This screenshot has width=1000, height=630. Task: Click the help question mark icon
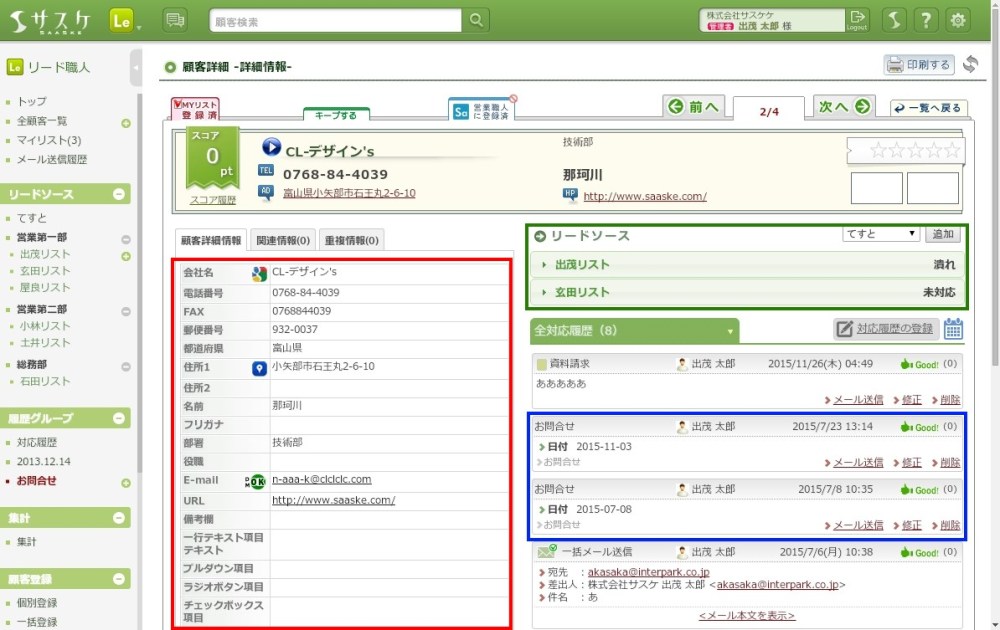click(927, 20)
